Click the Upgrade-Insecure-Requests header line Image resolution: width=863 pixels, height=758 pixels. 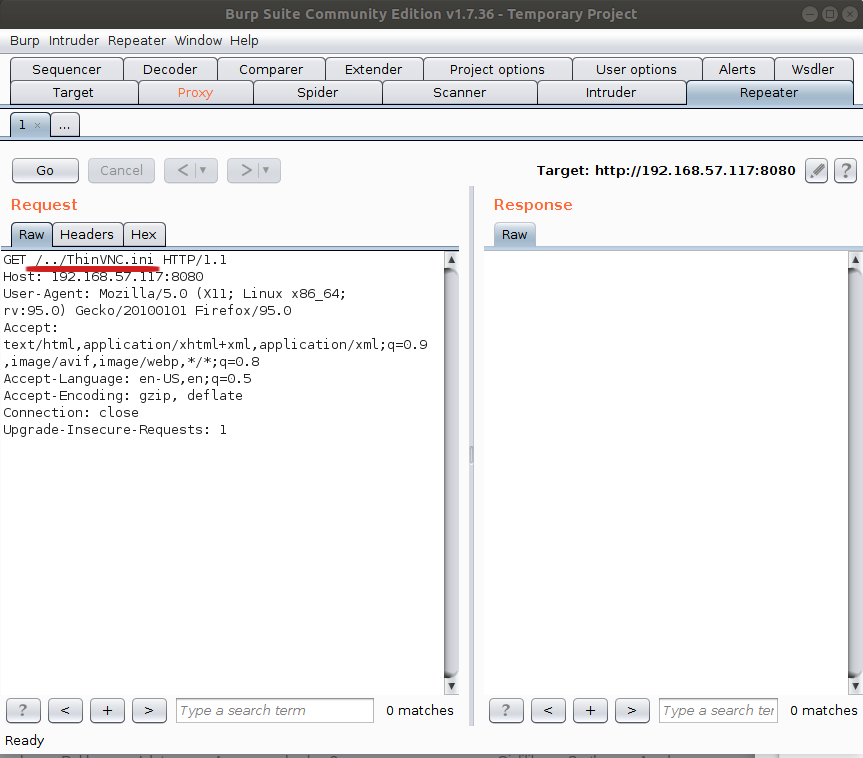point(115,429)
